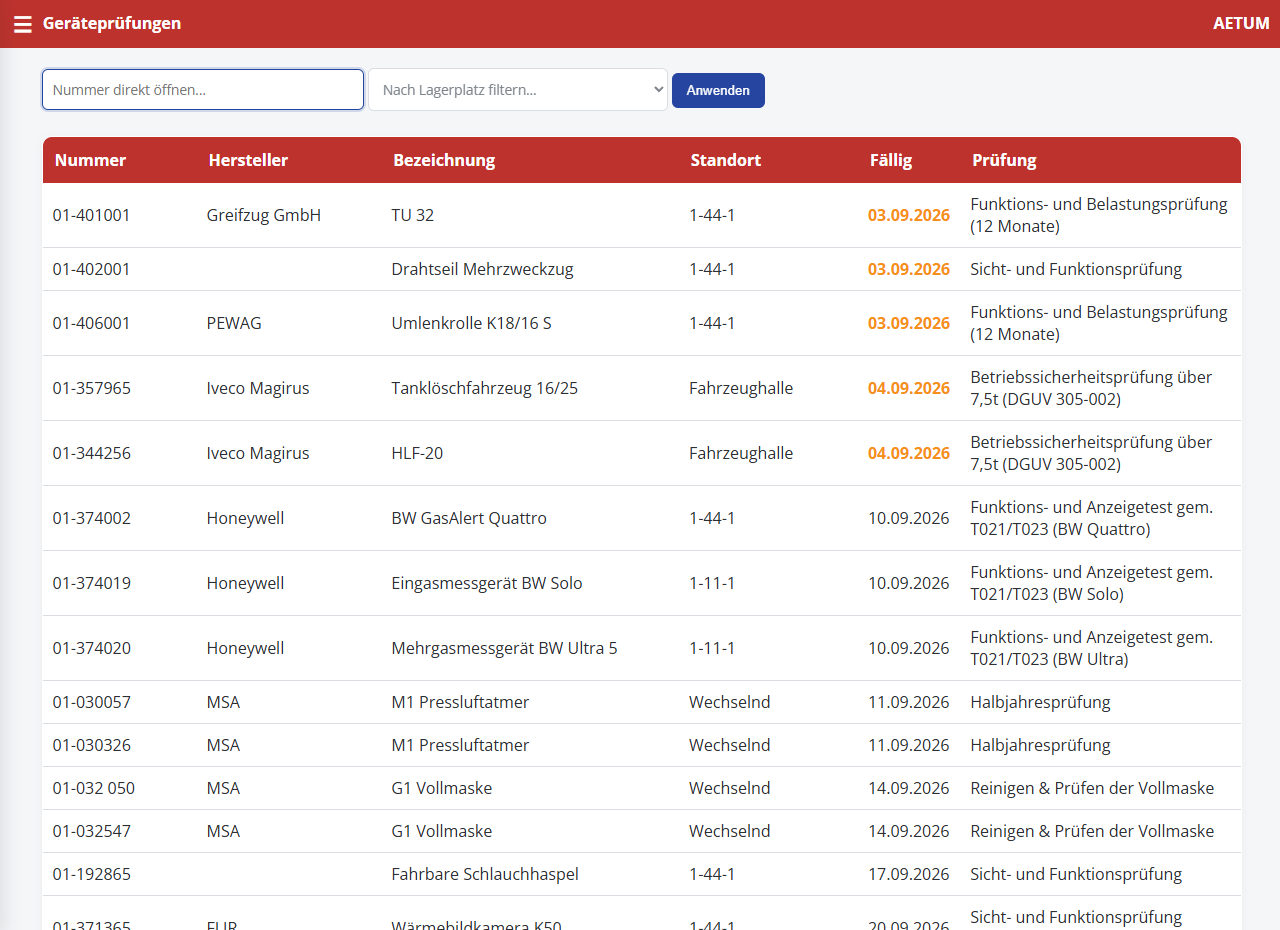The image size is (1280, 930).
Task: Select device number 01-406001
Action: click(91, 323)
